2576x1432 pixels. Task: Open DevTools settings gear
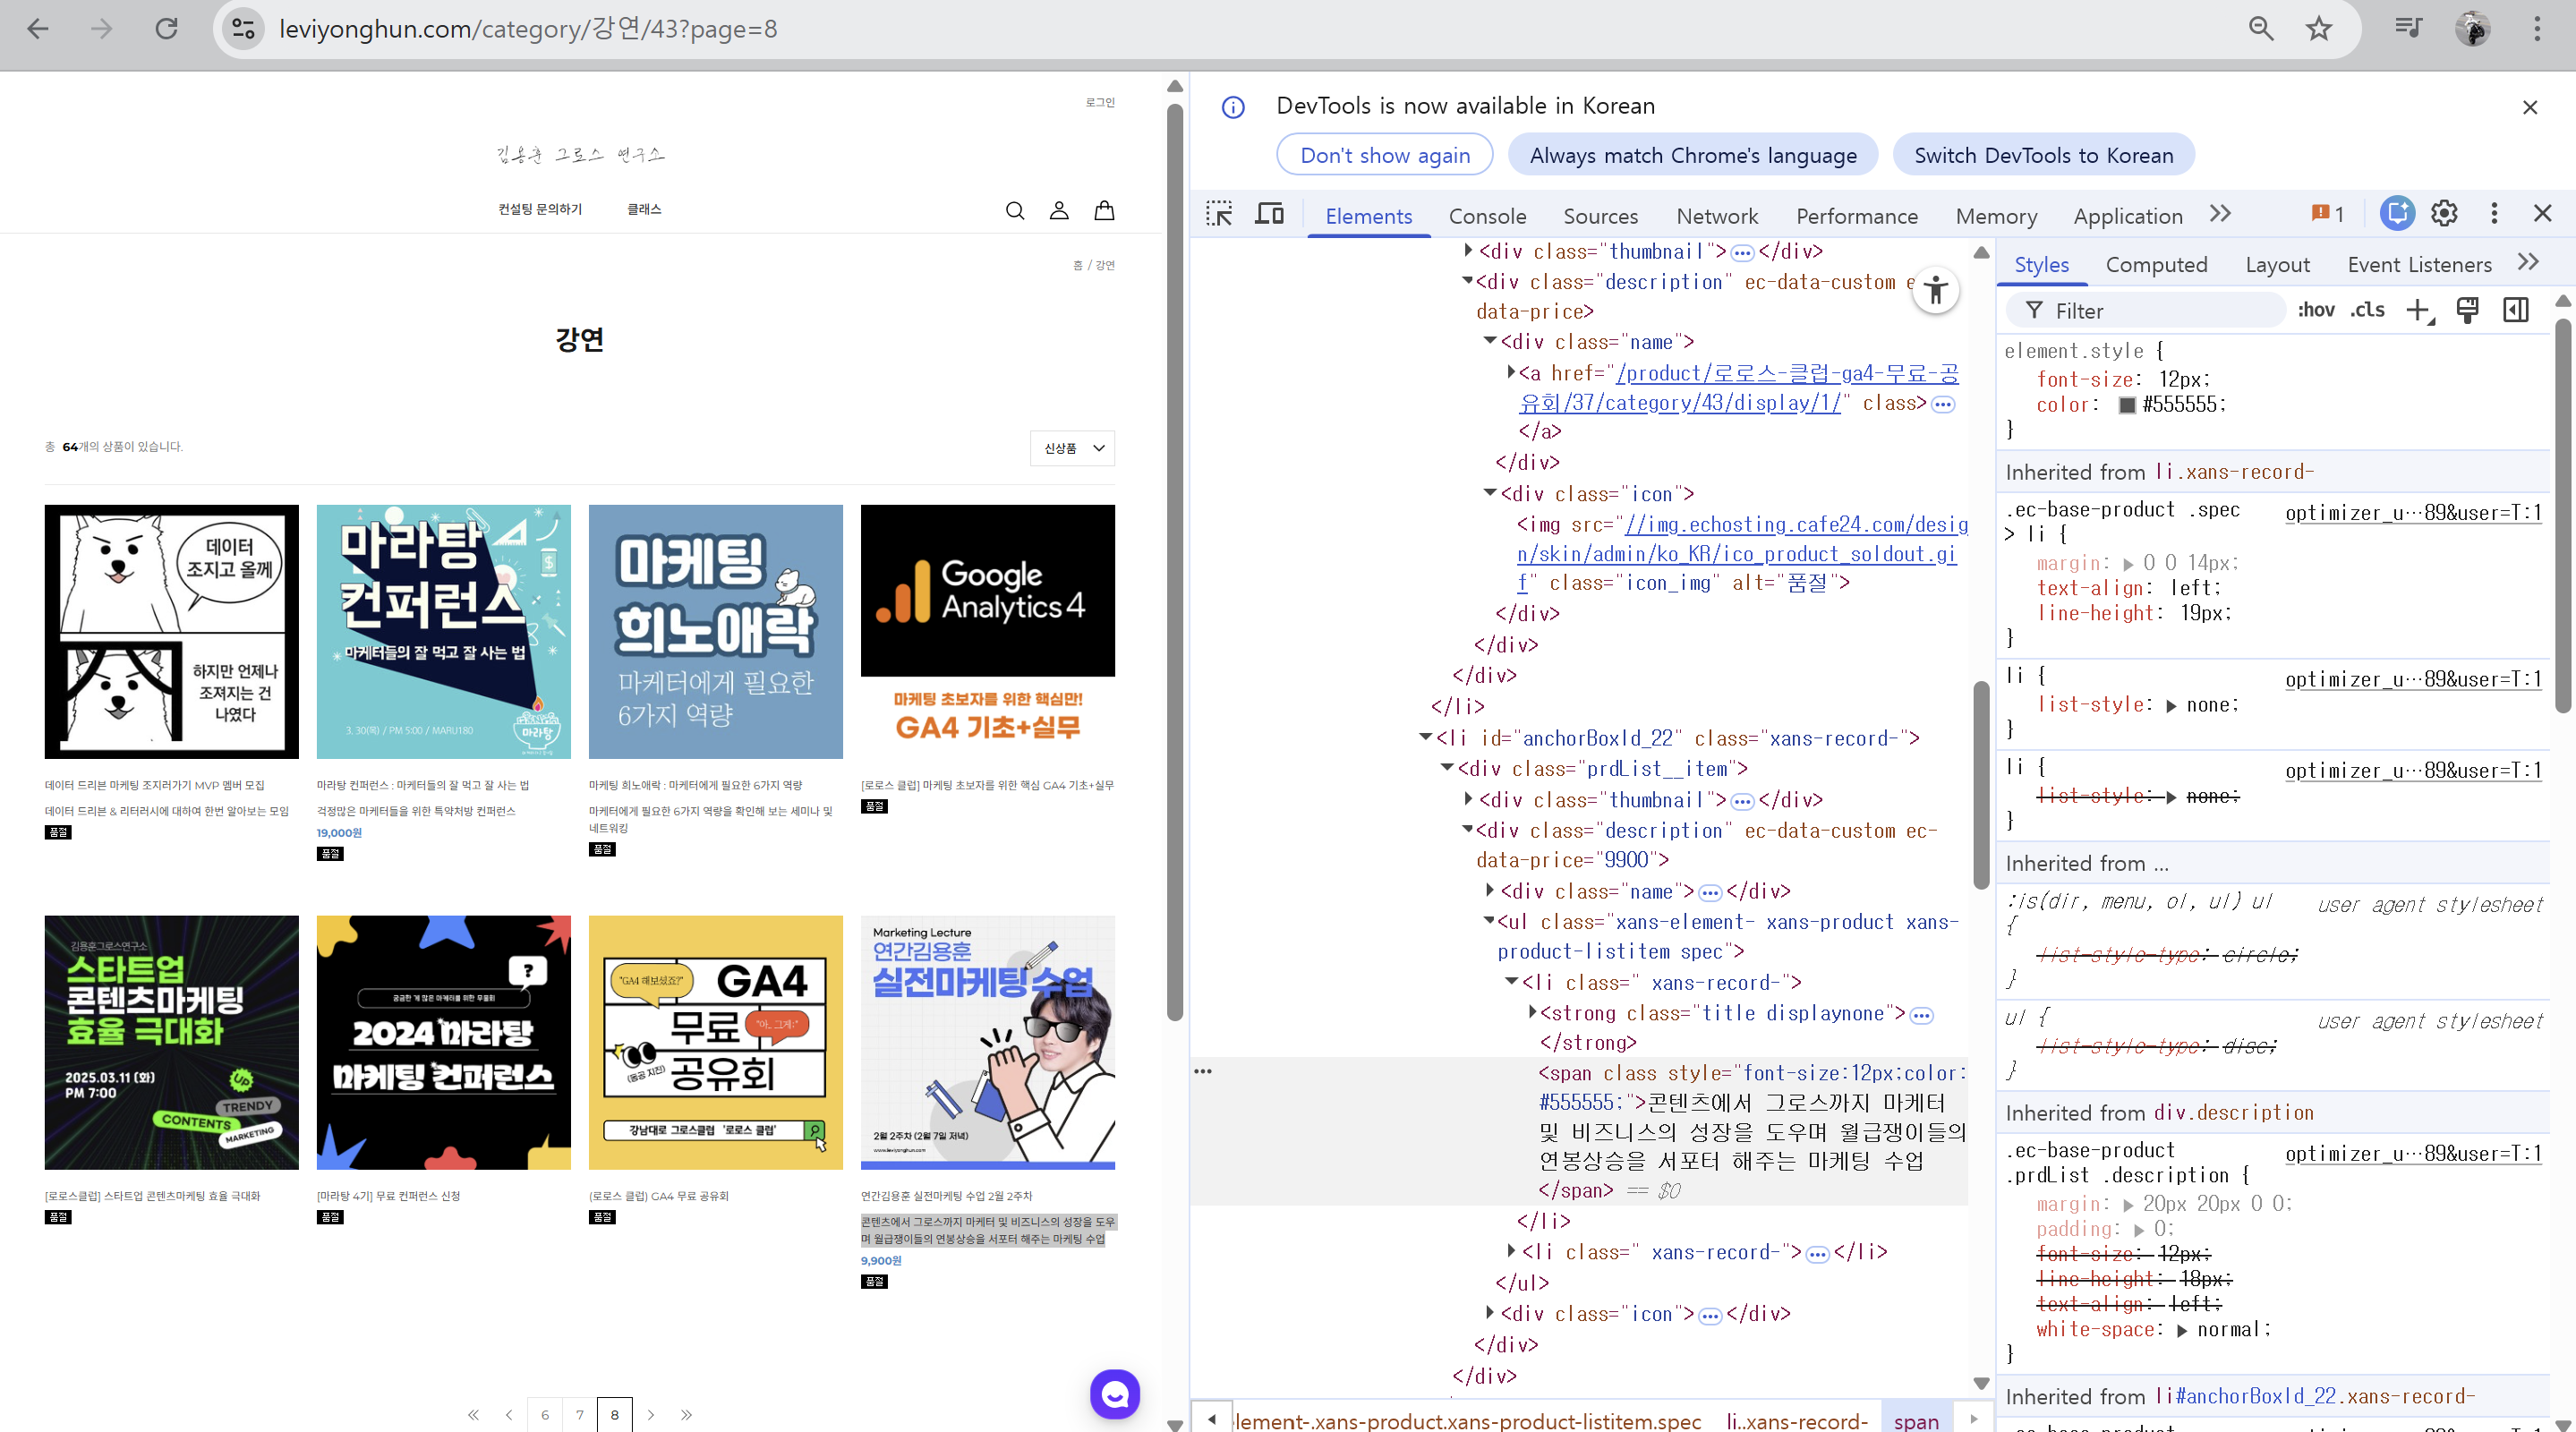(2444, 213)
